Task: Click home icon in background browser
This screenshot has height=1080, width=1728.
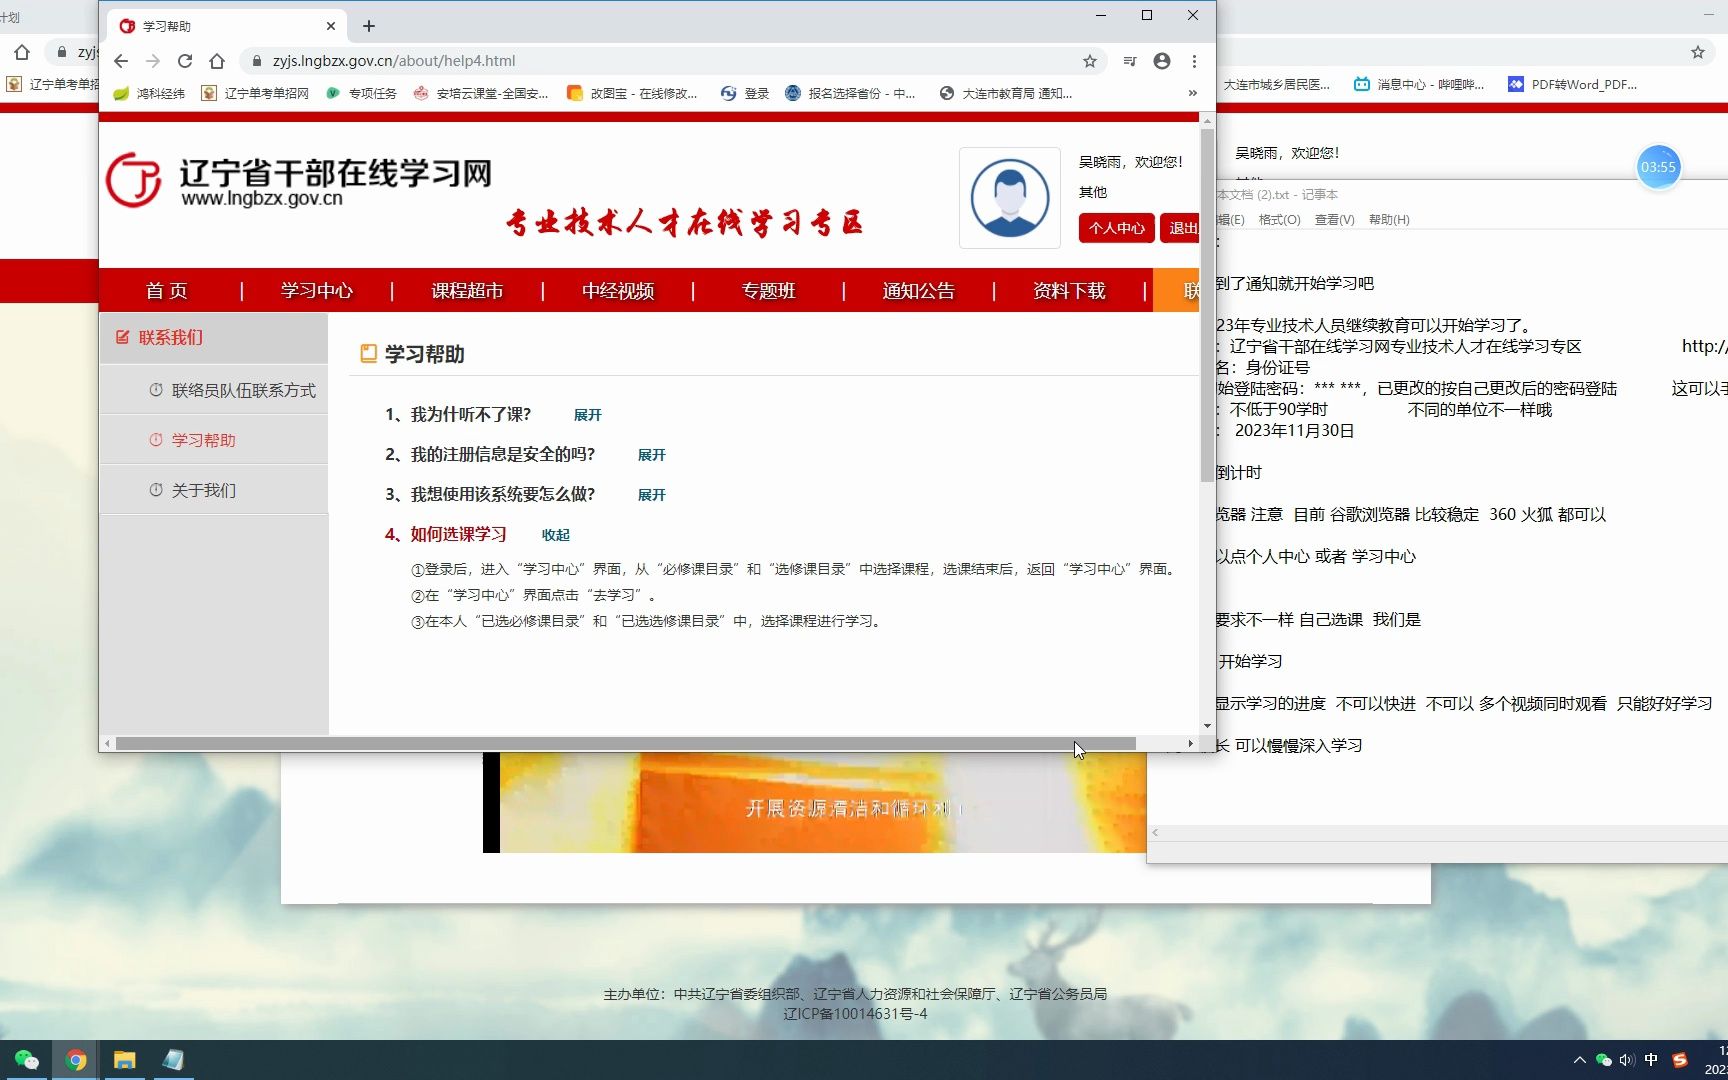Action: 22,52
